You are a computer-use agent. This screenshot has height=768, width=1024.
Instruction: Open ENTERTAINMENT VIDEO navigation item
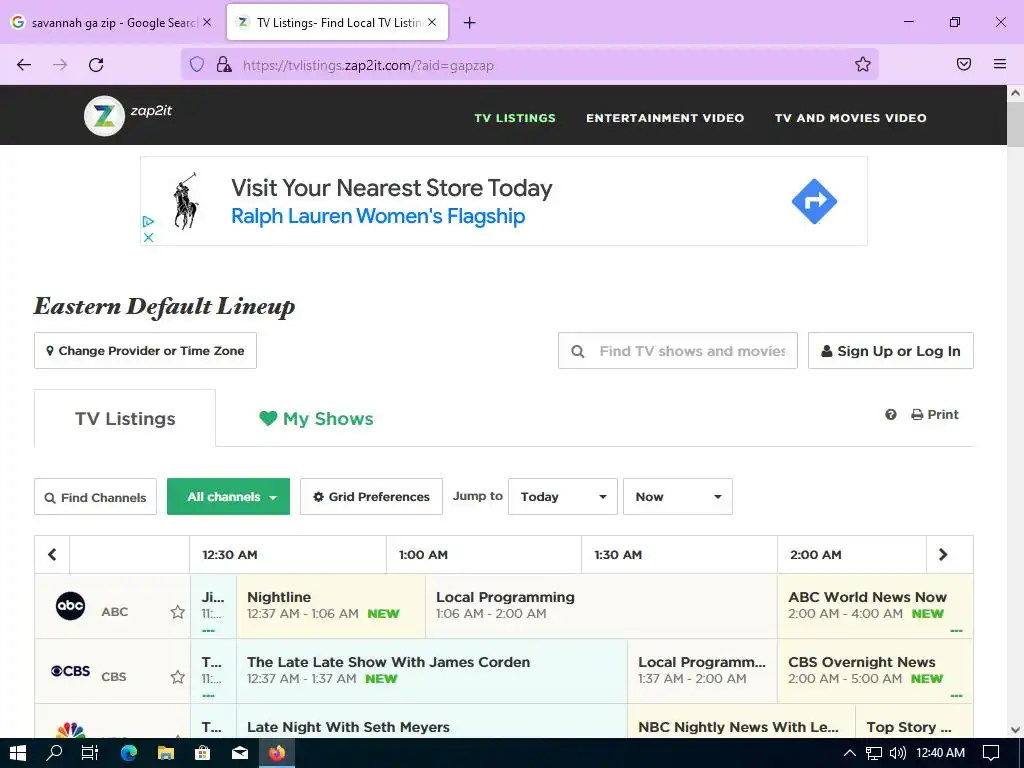pyautogui.click(x=665, y=118)
